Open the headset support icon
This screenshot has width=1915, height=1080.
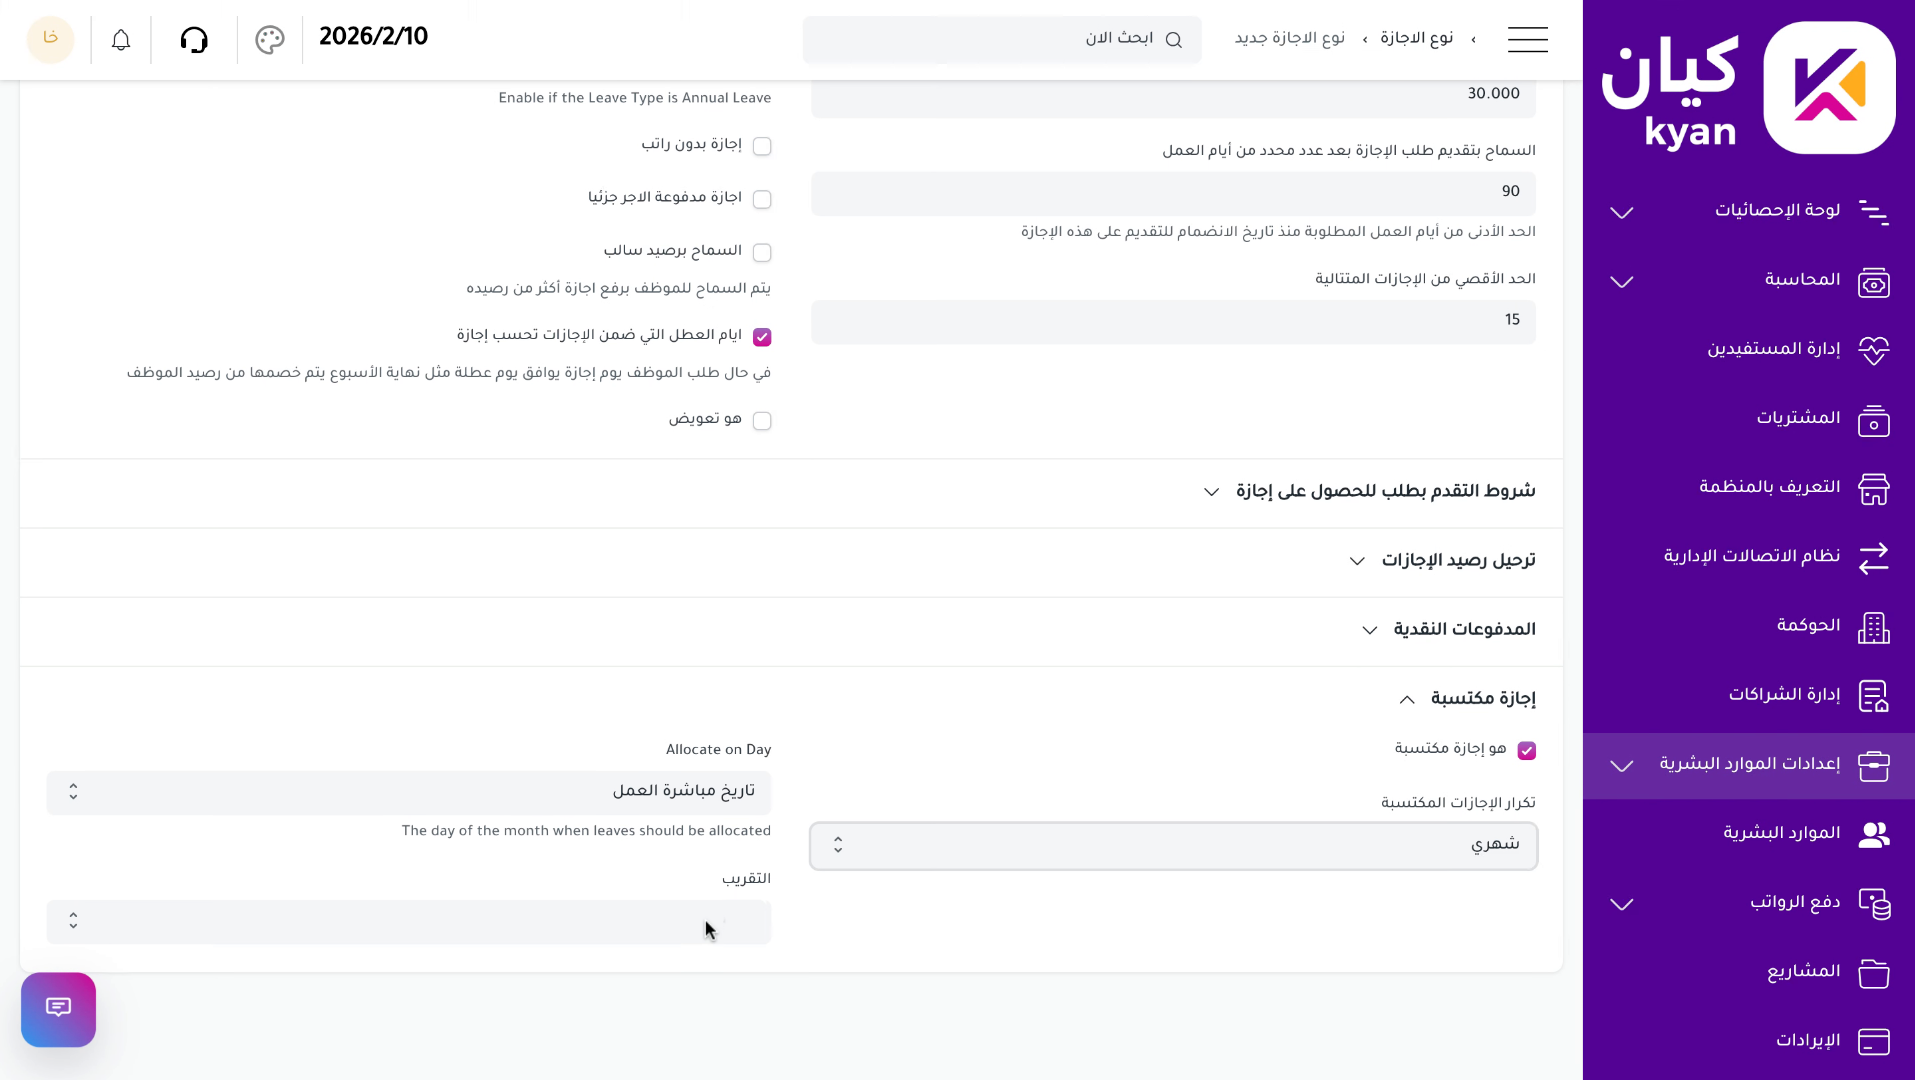click(194, 40)
